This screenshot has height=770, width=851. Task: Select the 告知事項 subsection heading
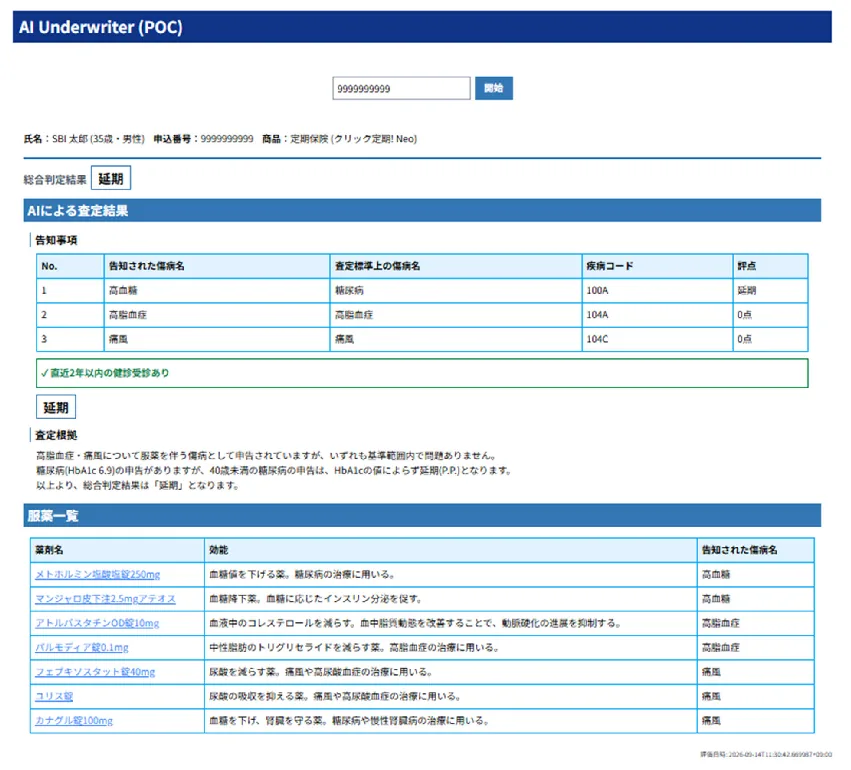(x=56, y=240)
